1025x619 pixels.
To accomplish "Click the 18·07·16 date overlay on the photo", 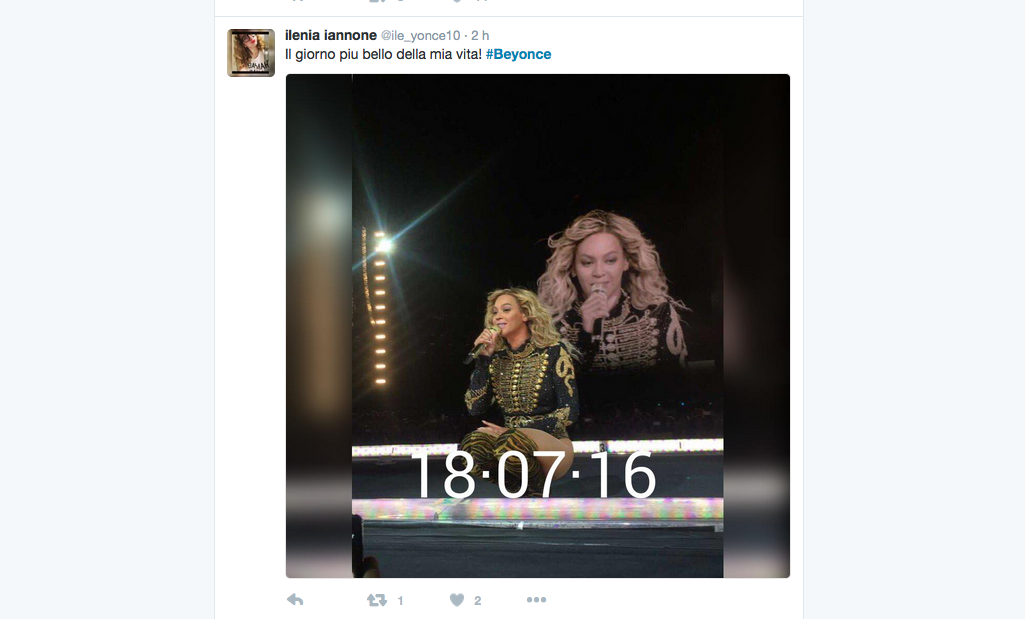I will tap(533, 475).
